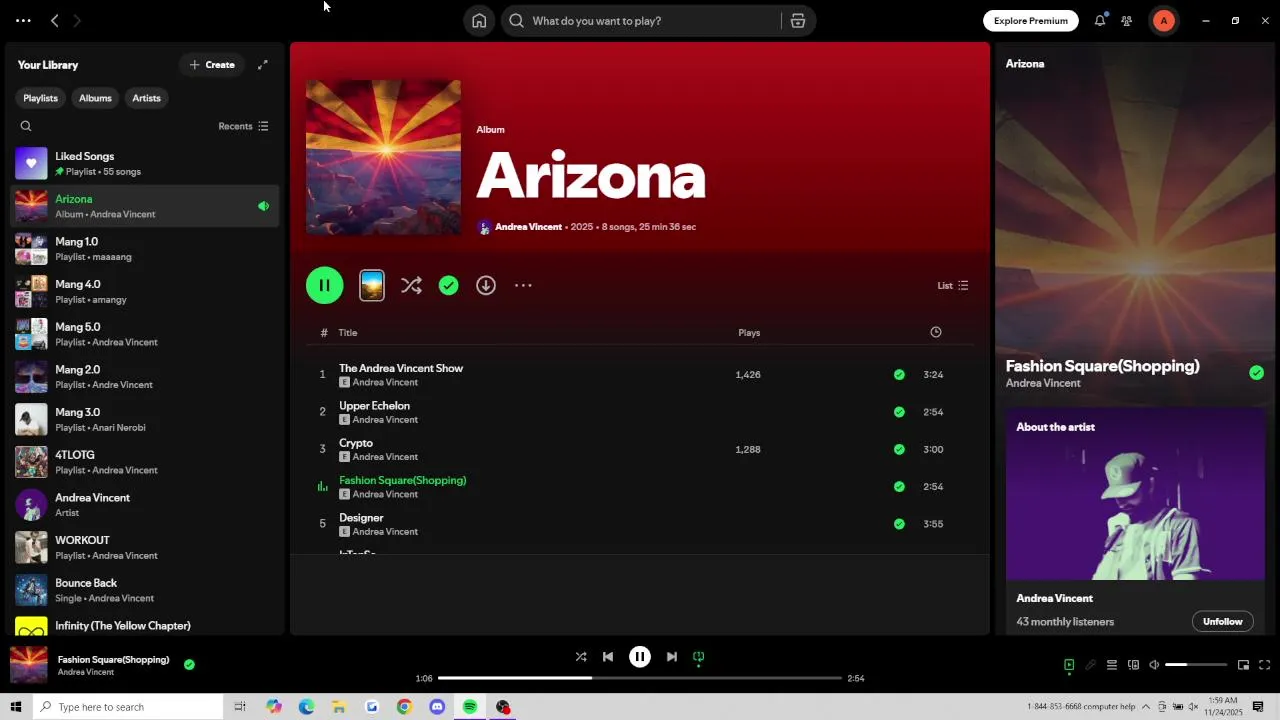Open Andrea Vincent link under album title
The image size is (1280, 720).
528,227
